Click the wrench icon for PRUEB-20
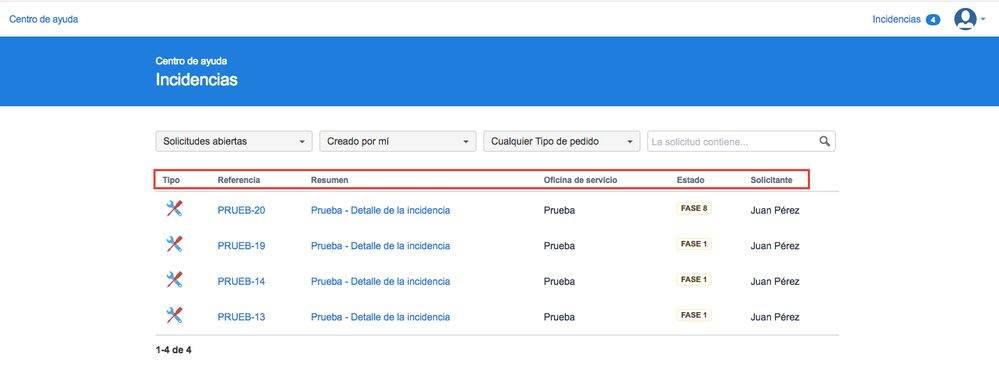The image size is (999, 373). click(174, 208)
